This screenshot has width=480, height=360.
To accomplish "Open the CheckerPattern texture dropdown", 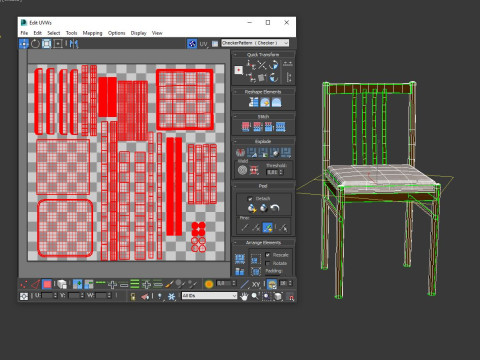I will pyautogui.click(x=255, y=43).
